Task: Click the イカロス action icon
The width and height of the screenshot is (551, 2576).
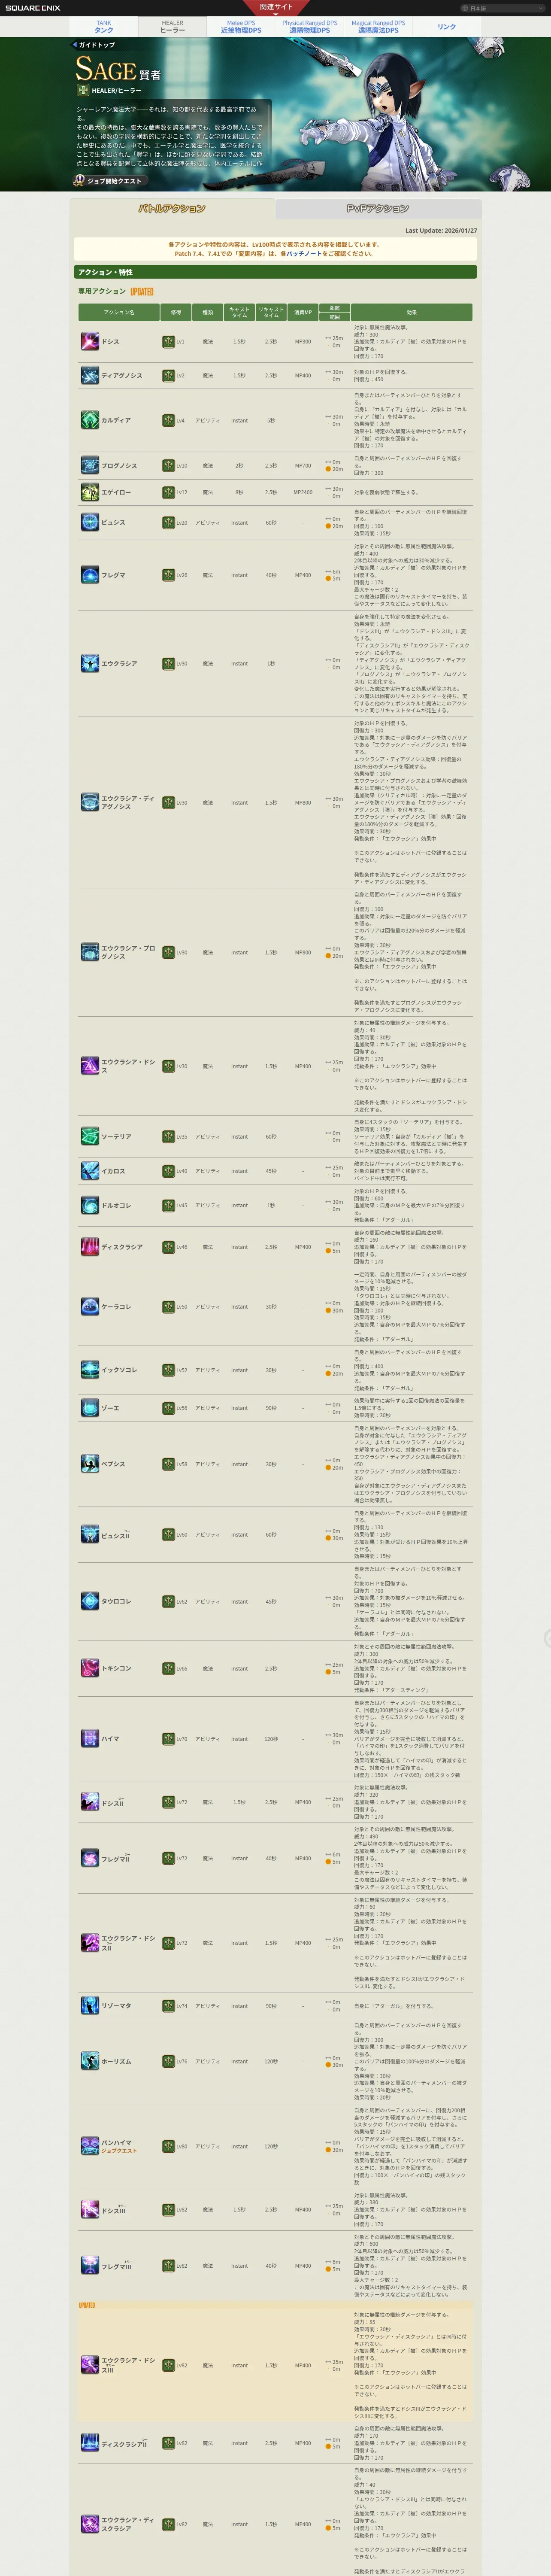Action: (x=90, y=1171)
